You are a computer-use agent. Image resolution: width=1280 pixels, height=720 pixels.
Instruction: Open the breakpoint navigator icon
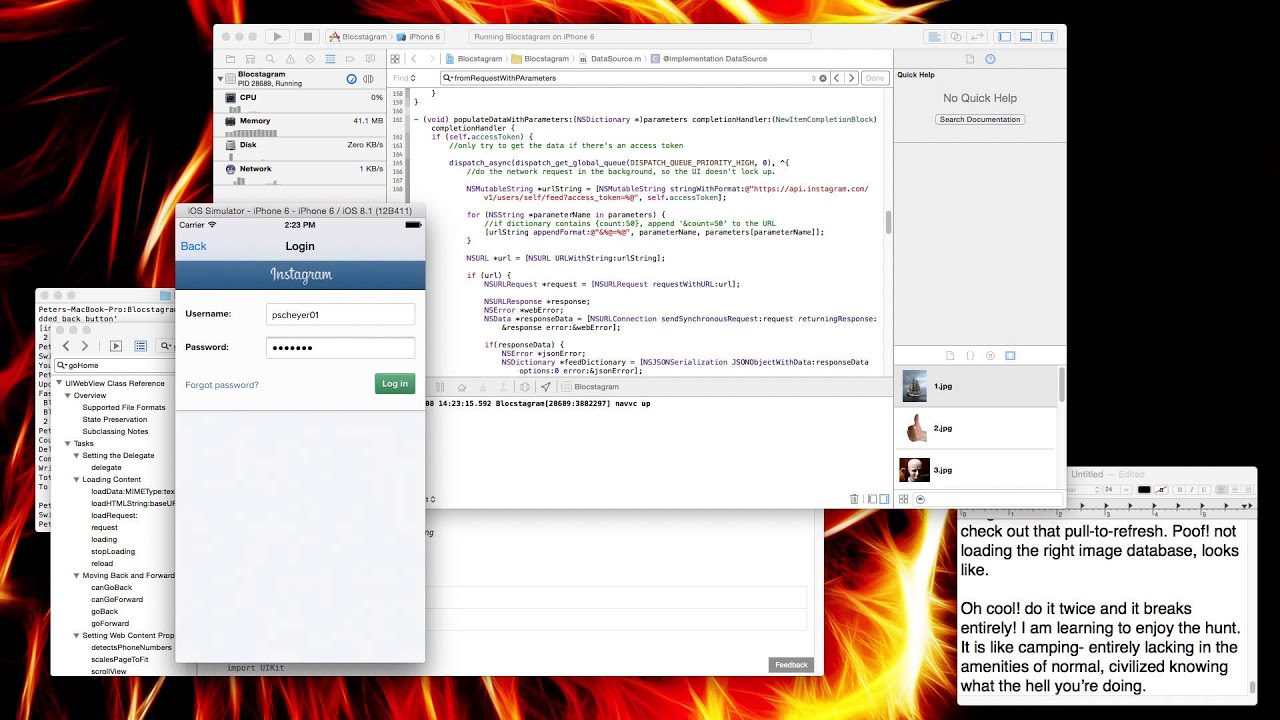[x=350, y=59]
